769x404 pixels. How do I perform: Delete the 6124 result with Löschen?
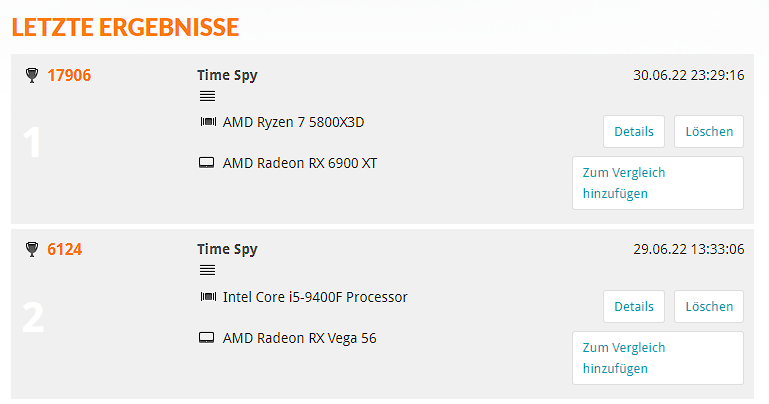click(x=709, y=306)
